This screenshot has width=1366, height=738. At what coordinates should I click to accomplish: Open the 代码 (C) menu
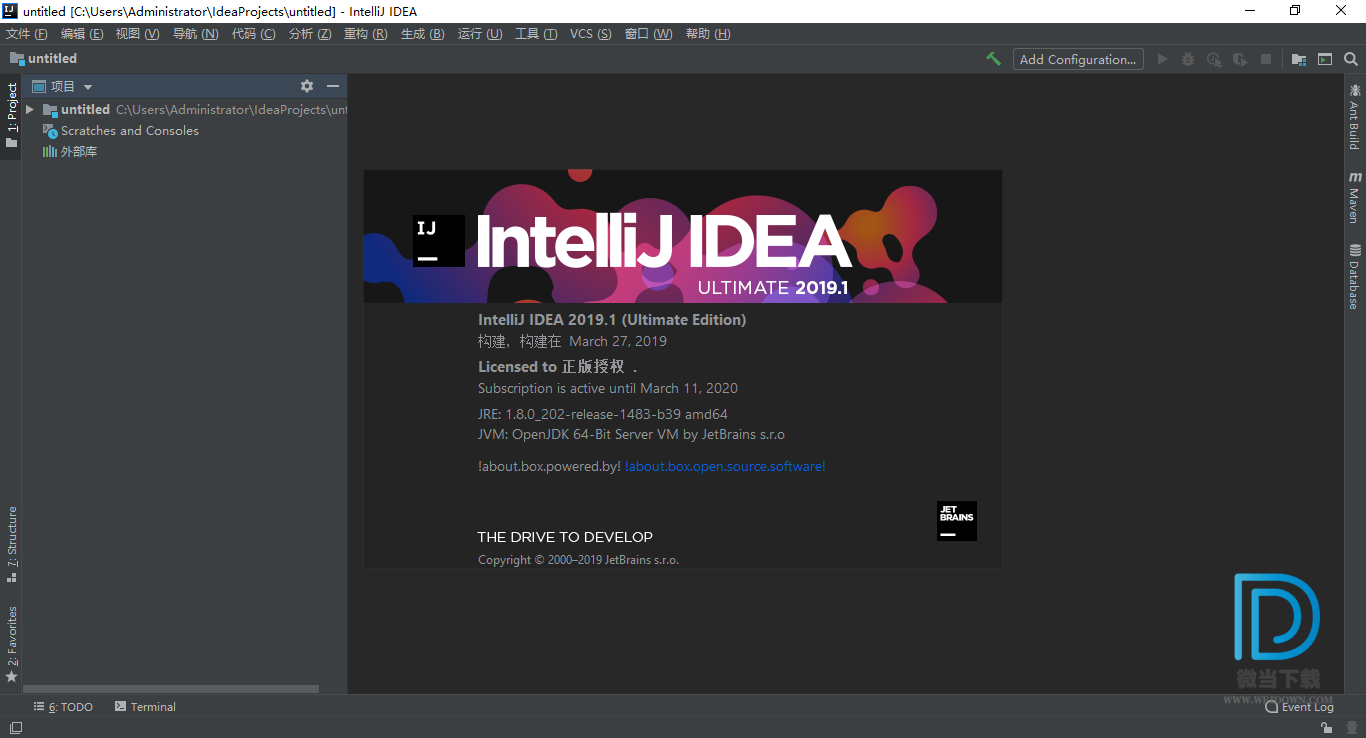pos(254,34)
